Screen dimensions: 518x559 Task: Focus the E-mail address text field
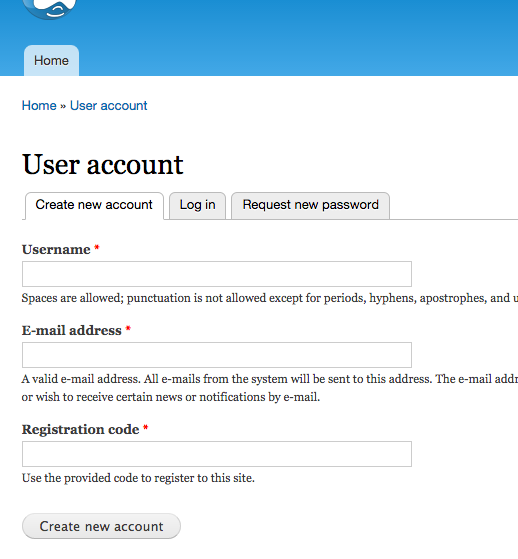[217, 355]
